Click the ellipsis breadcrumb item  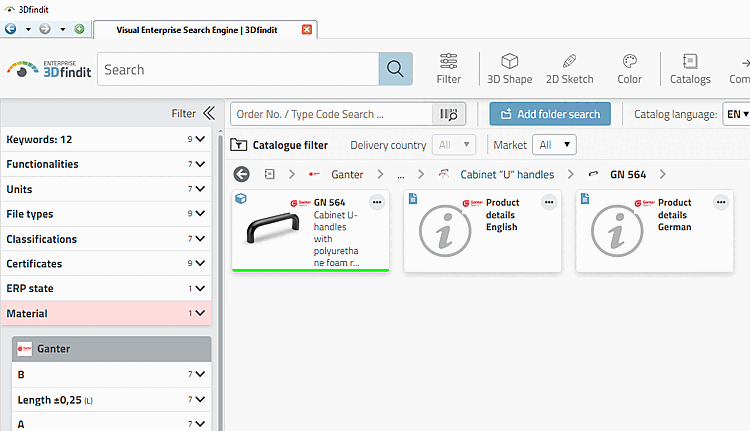coord(400,175)
